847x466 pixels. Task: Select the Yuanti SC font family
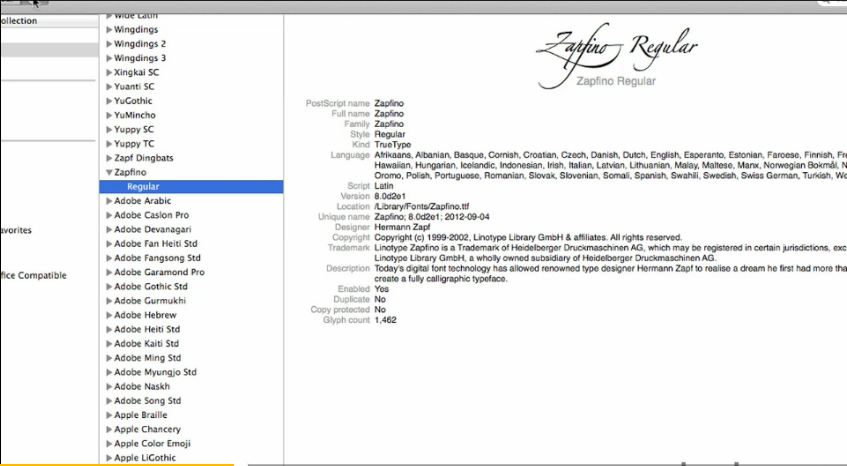click(134, 86)
